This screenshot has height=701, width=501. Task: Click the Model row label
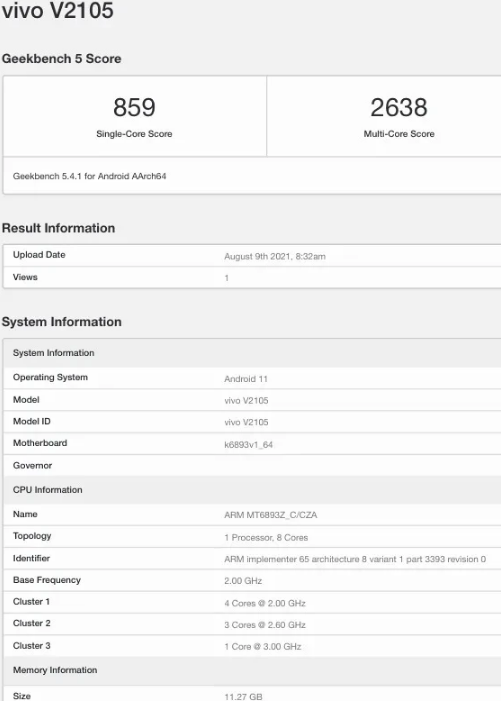[26, 400]
